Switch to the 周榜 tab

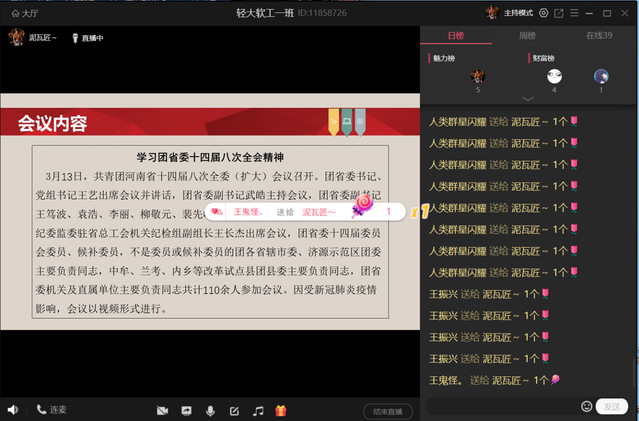528,36
